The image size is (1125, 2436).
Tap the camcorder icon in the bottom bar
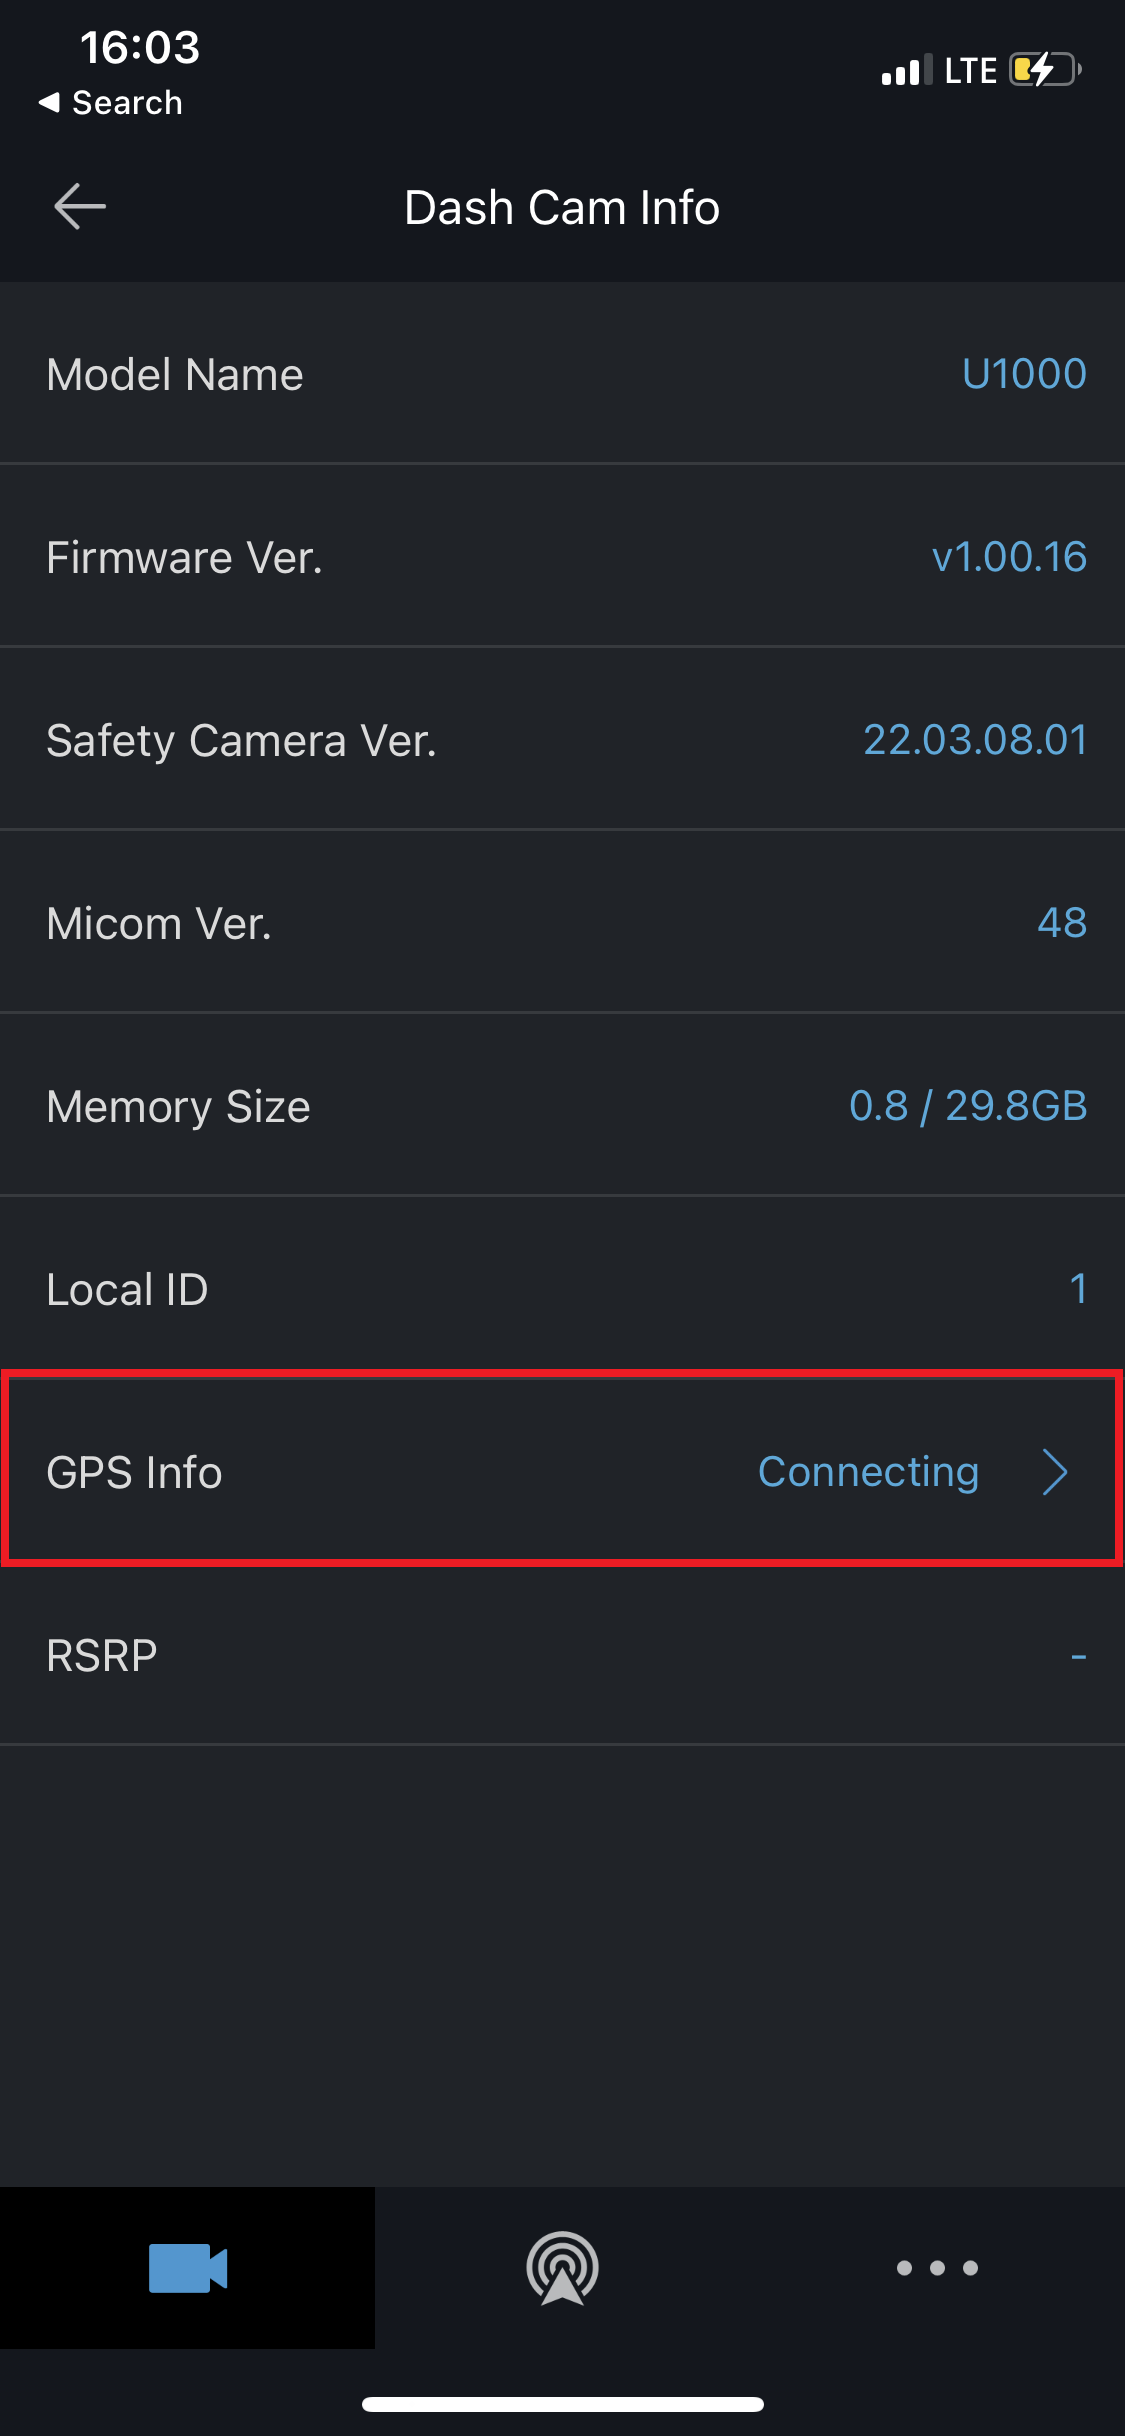[x=187, y=2268]
